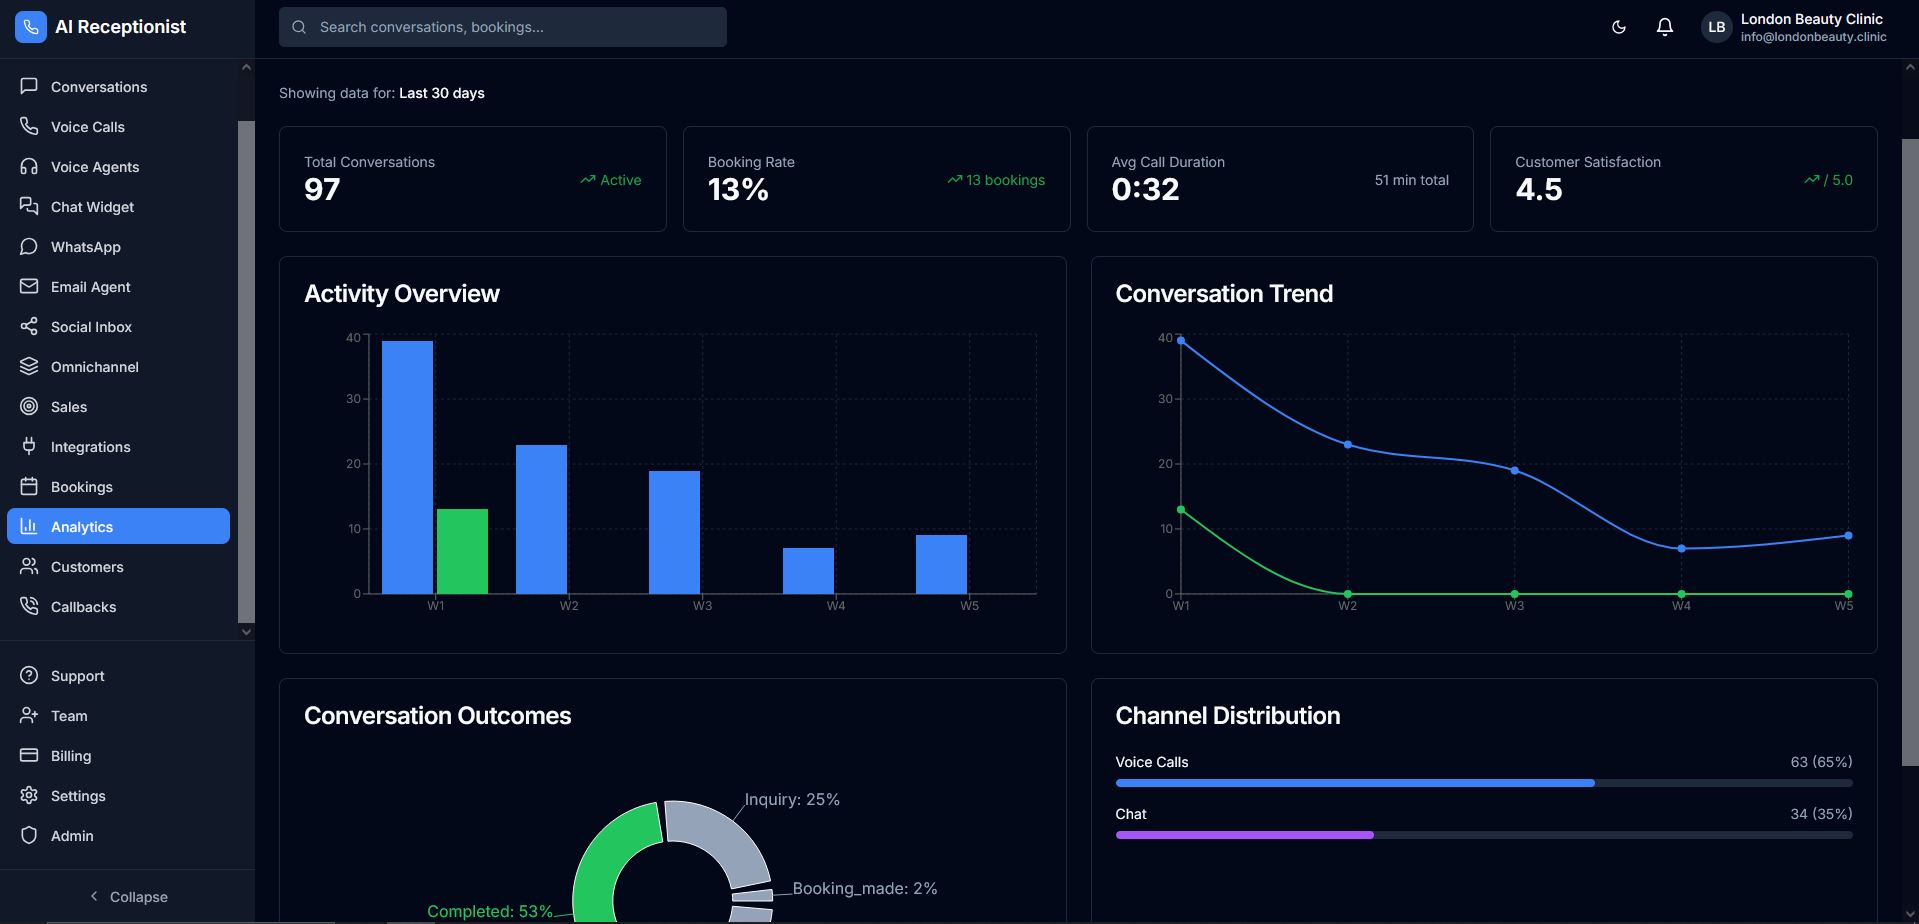Click the search conversations input field
The width and height of the screenshot is (1919, 924).
pyautogui.click(x=502, y=27)
